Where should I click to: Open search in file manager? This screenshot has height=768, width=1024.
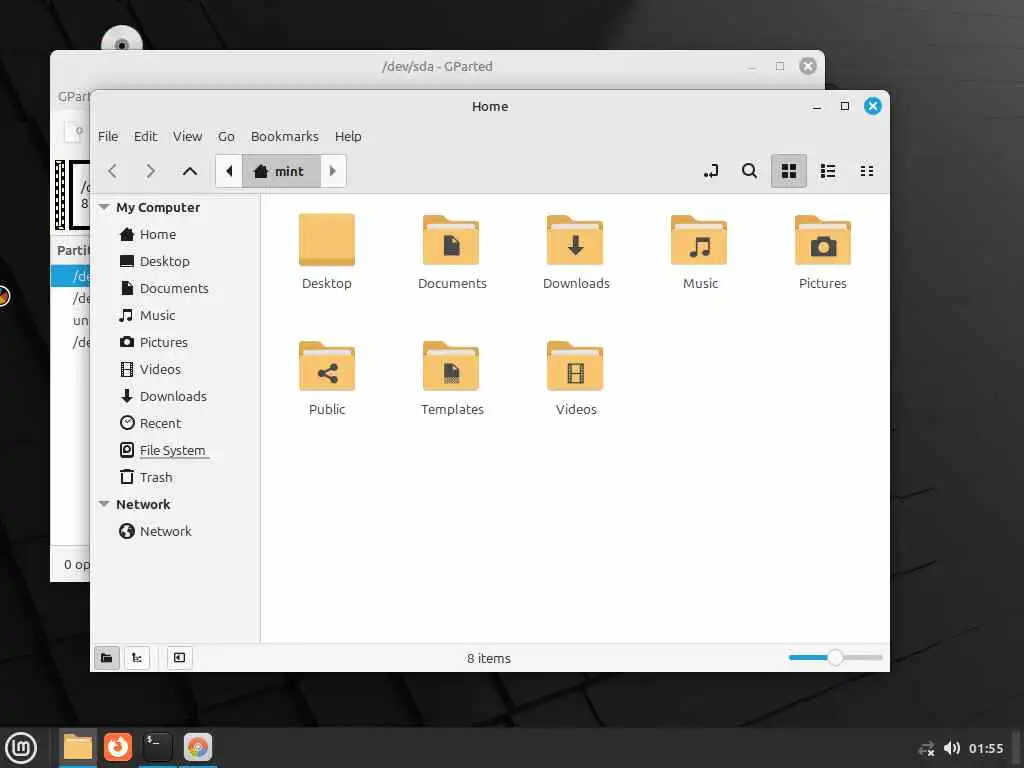click(x=750, y=171)
